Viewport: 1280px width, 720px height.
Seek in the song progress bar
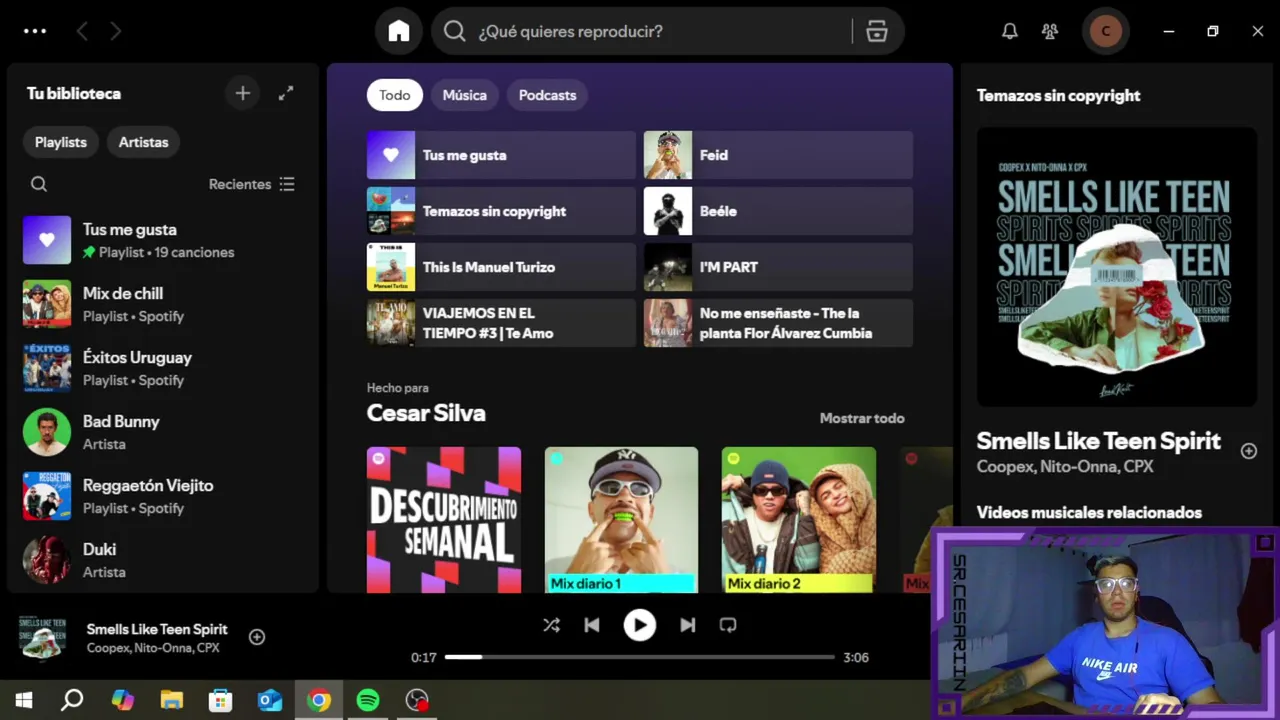pyautogui.click(x=640, y=657)
